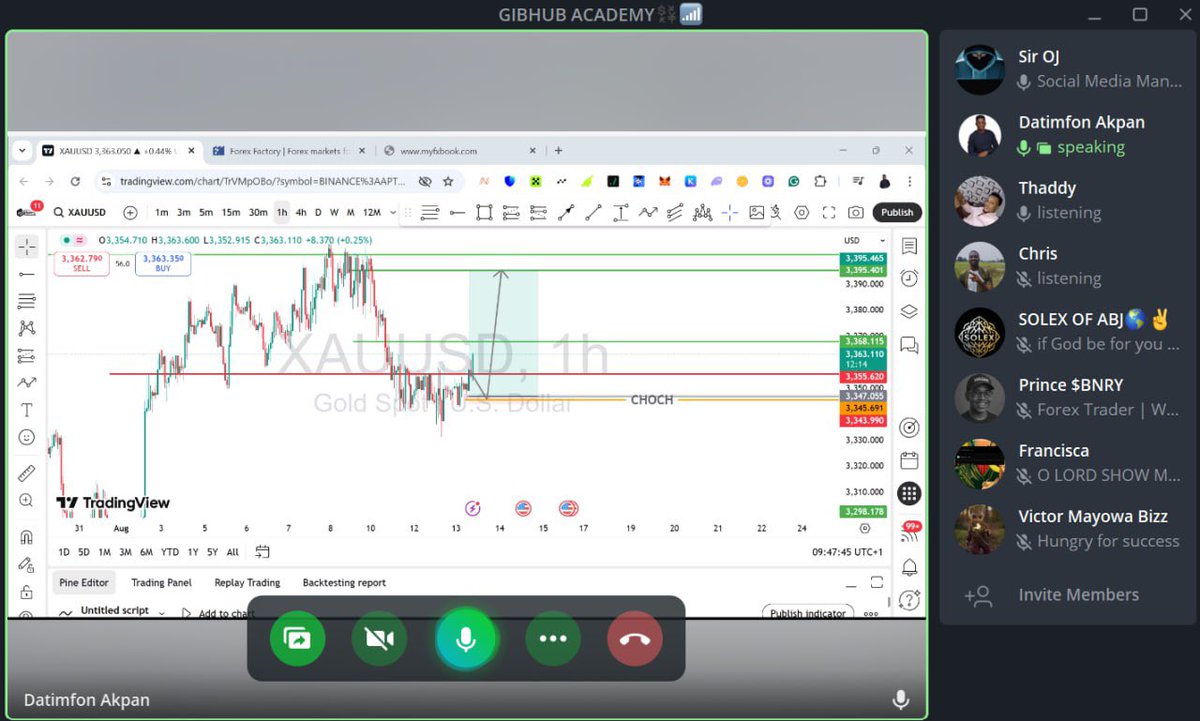Toggle magnet mode on the chart
1200x721 pixels.
(x=26, y=537)
